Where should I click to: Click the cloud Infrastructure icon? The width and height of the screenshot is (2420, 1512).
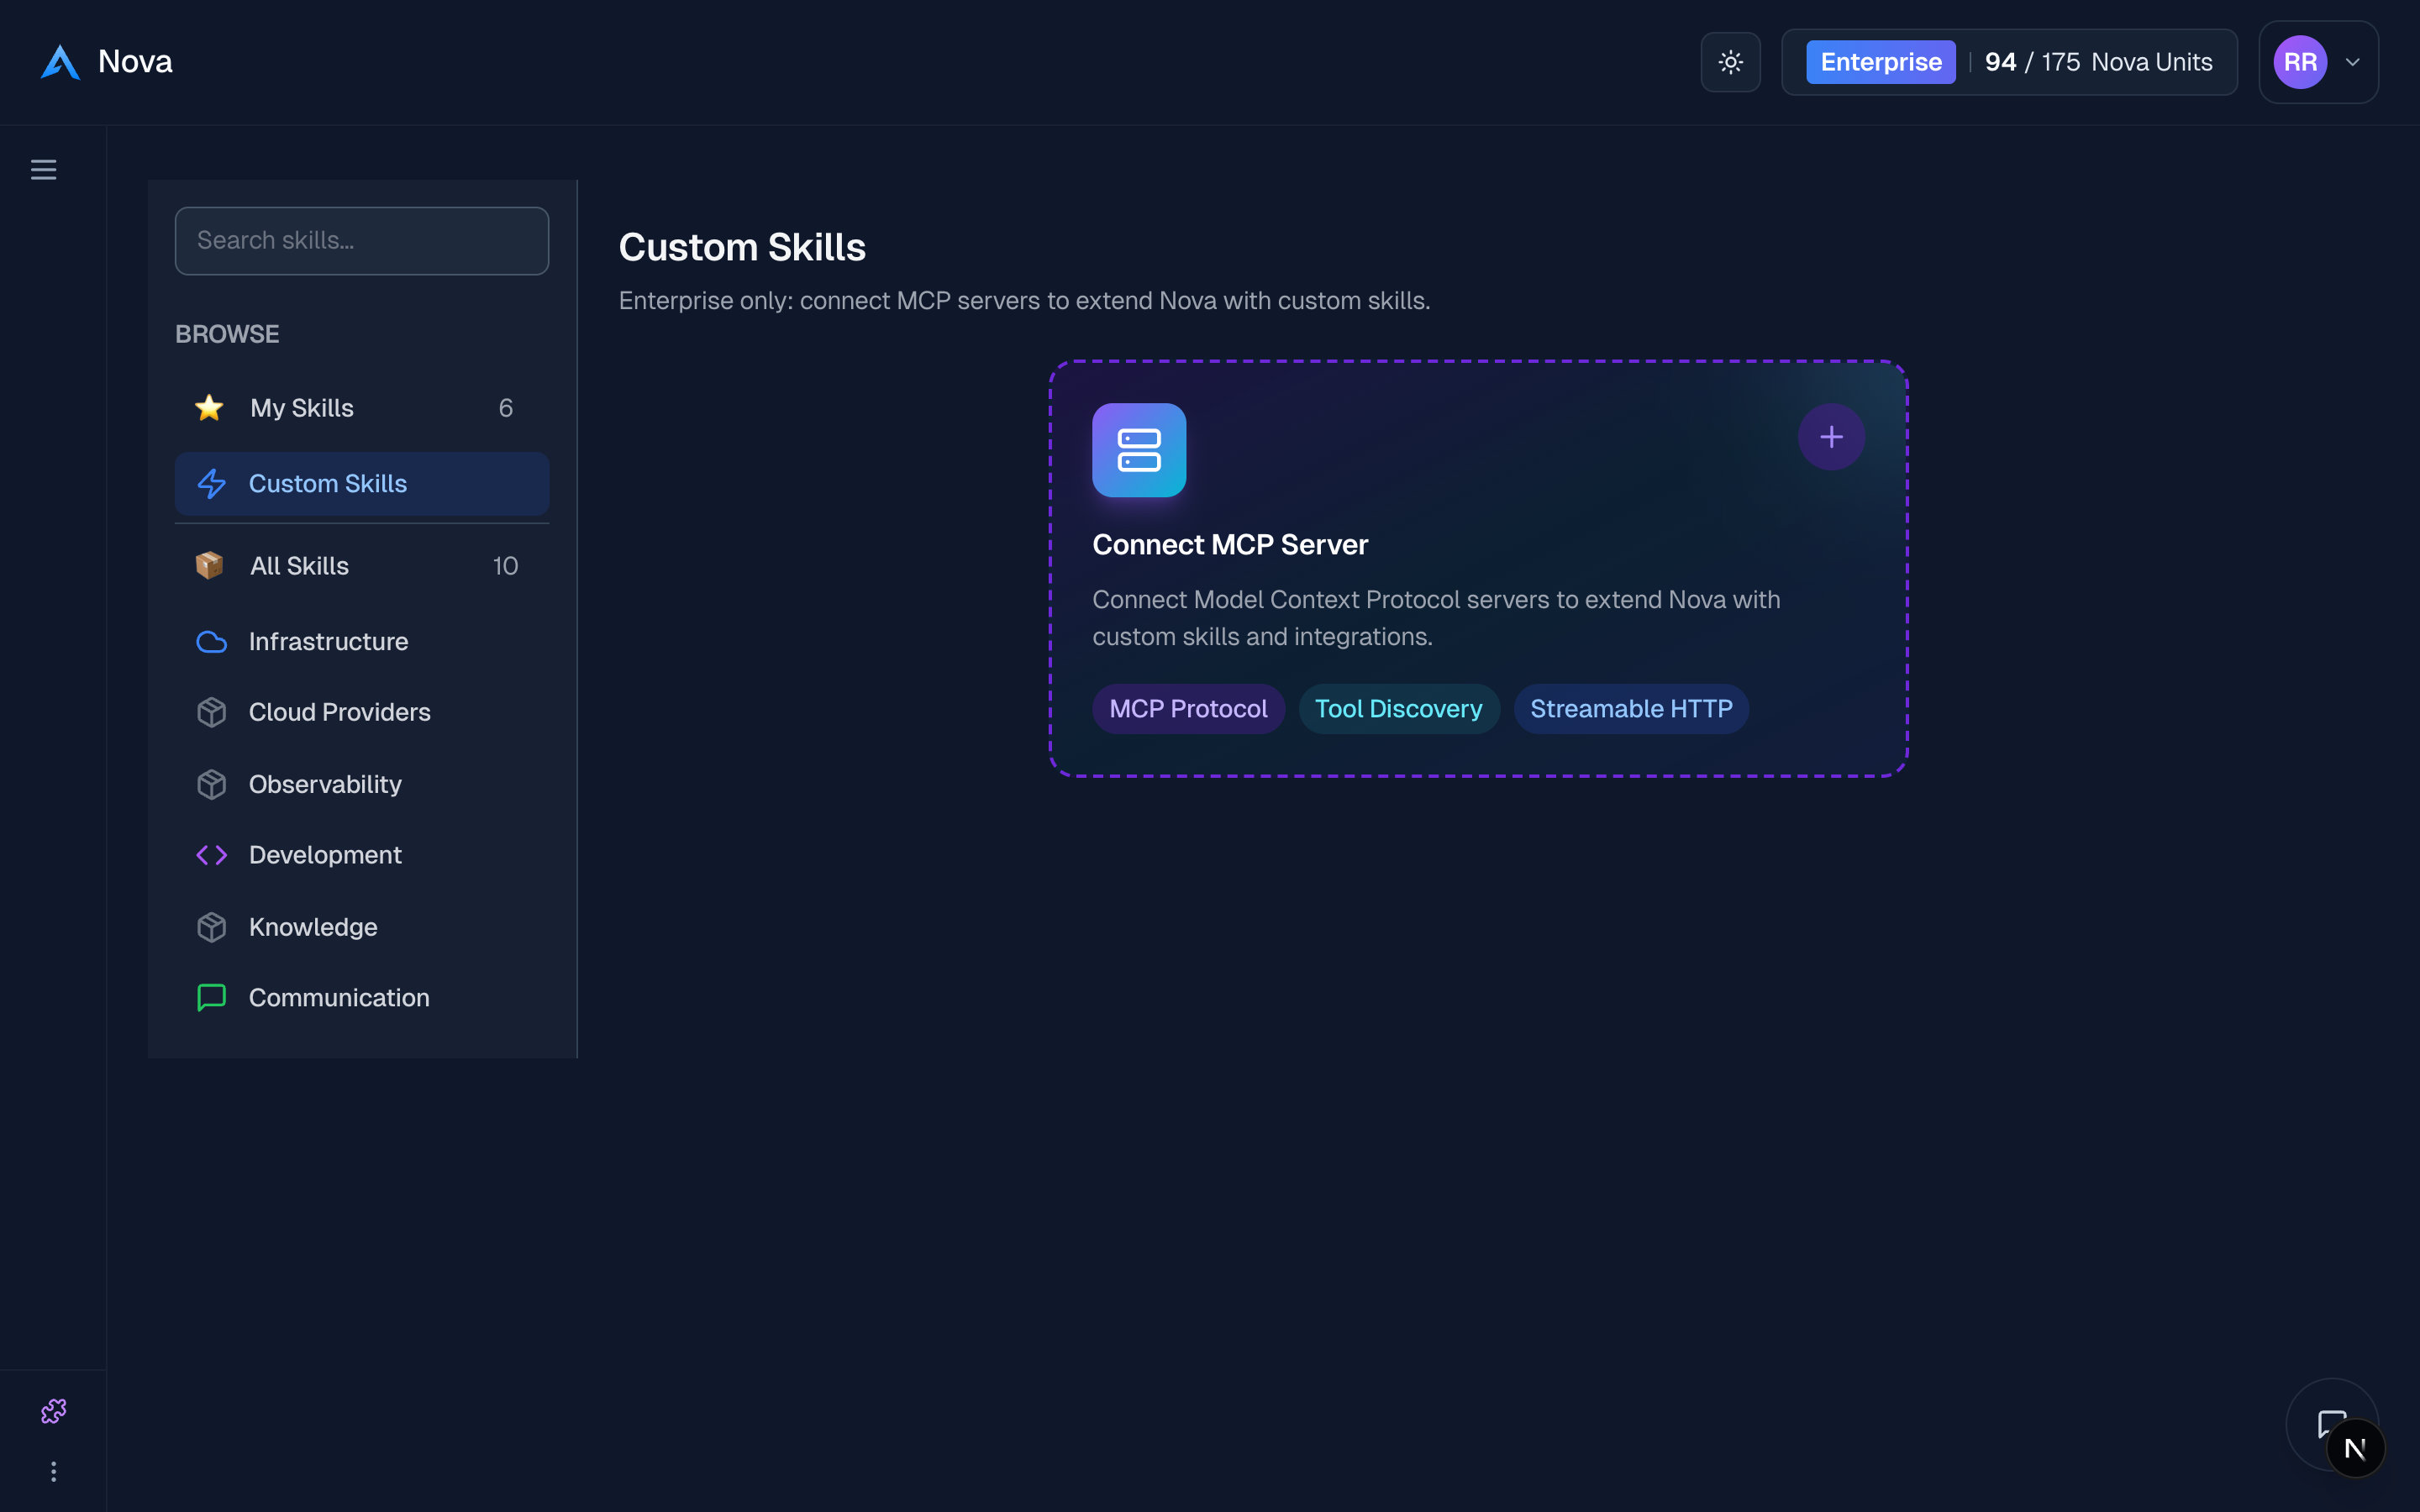coord(211,642)
